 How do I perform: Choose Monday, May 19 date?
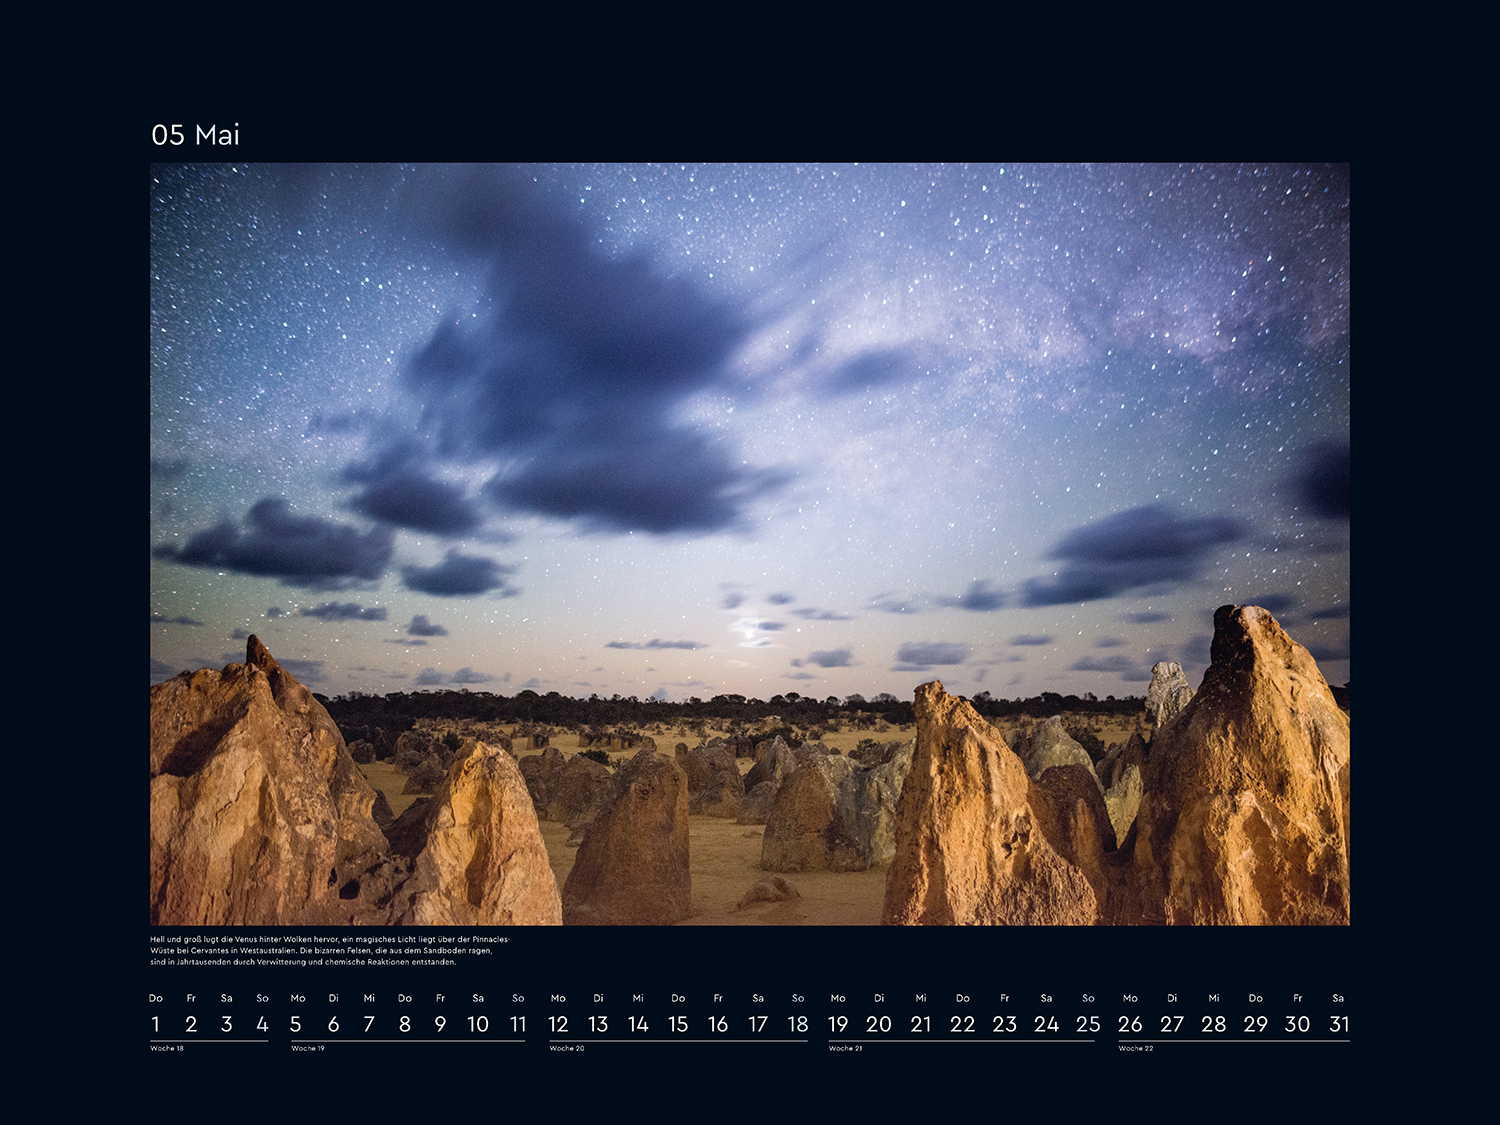[838, 1024]
